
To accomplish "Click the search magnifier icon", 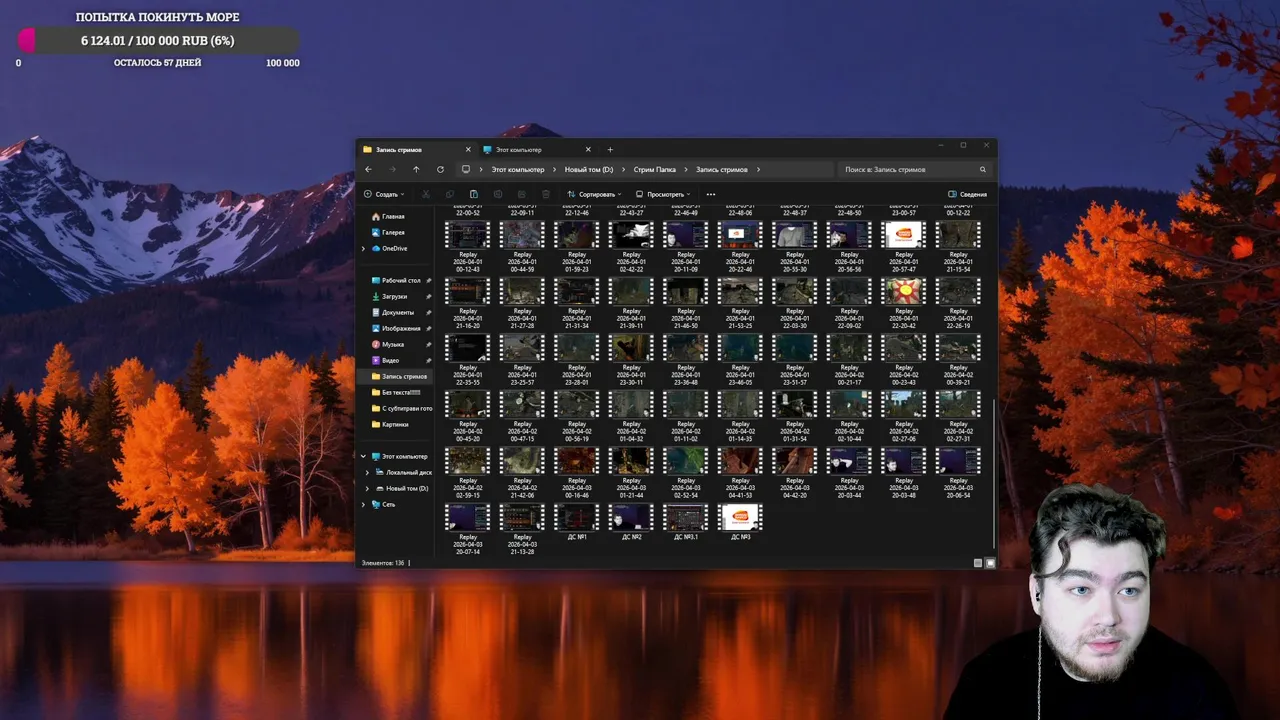I will 983,169.
